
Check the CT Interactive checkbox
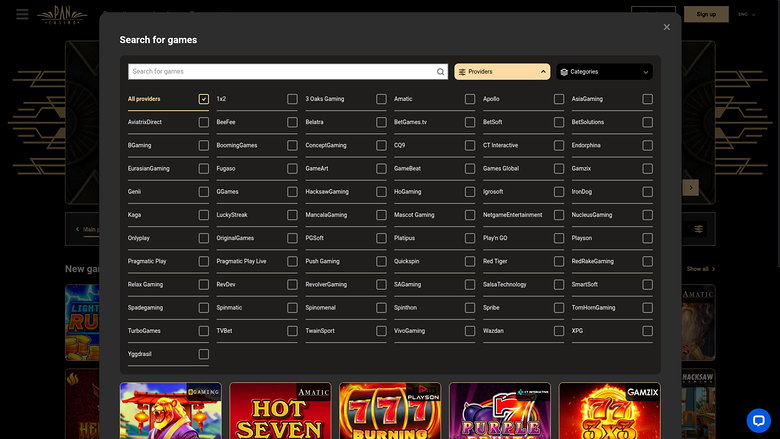pyautogui.click(x=559, y=145)
